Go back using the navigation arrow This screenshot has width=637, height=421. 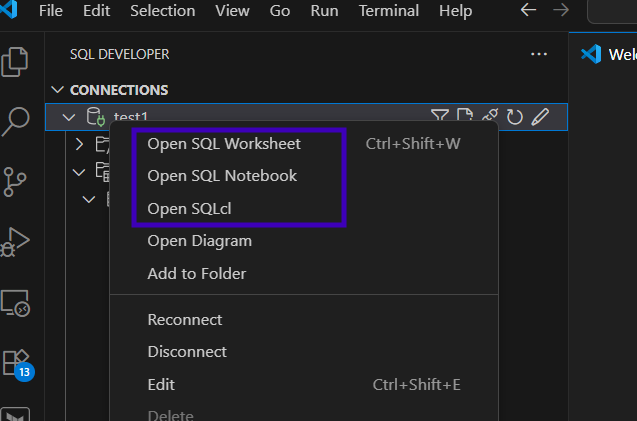(x=529, y=11)
